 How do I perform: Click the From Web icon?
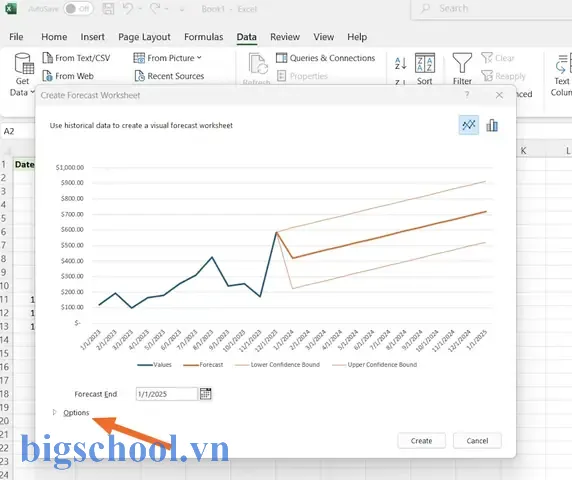[47, 76]
